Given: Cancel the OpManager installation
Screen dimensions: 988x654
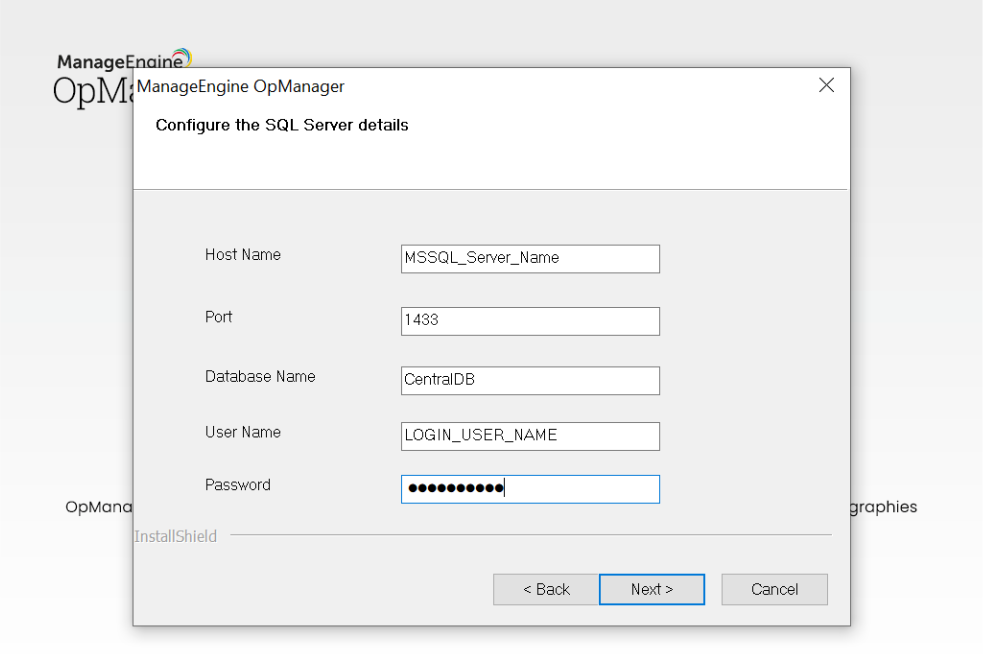Looking at the screenshot, I should tap(774, 590).
